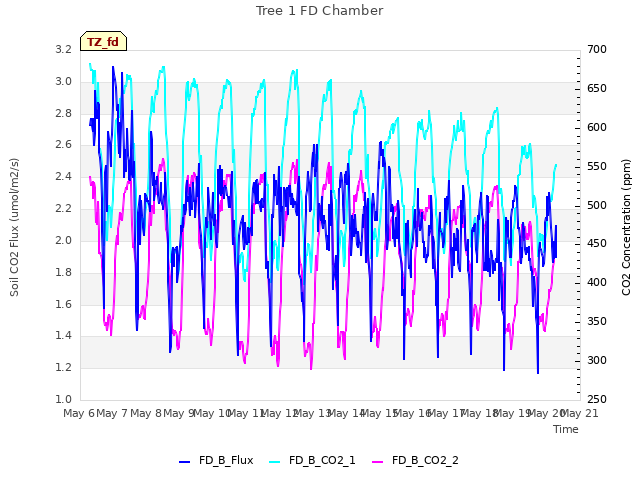Screen dimensions: 640x480
Task: Toggle FD_B_CO2_1 legend entry
Action: click(x=312, y=460)
